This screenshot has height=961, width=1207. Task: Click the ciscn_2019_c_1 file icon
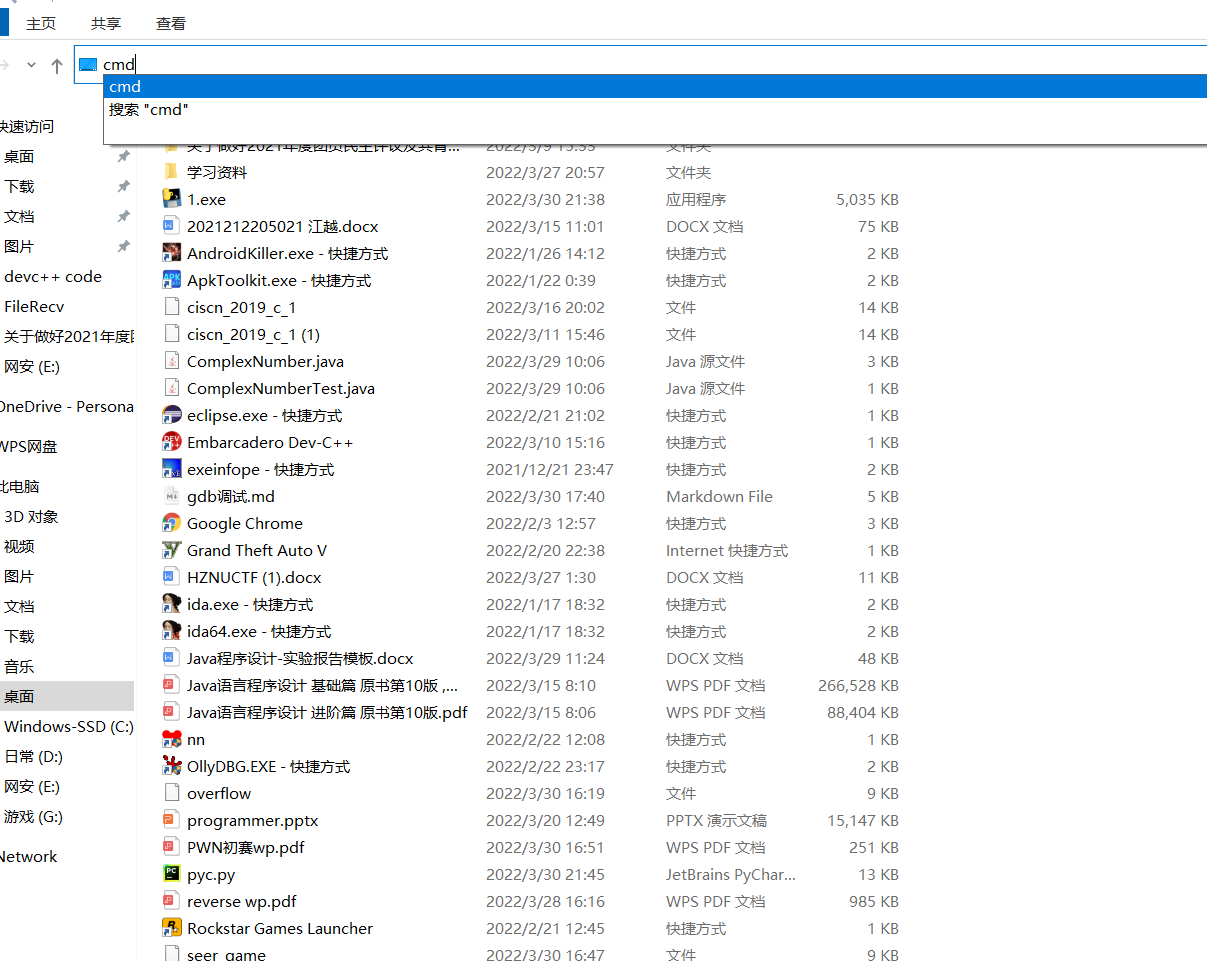pos(171,307)
